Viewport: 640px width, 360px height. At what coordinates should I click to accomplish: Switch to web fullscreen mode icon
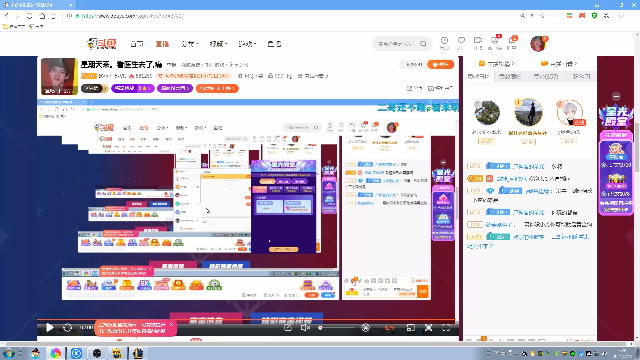coord(428,327)
